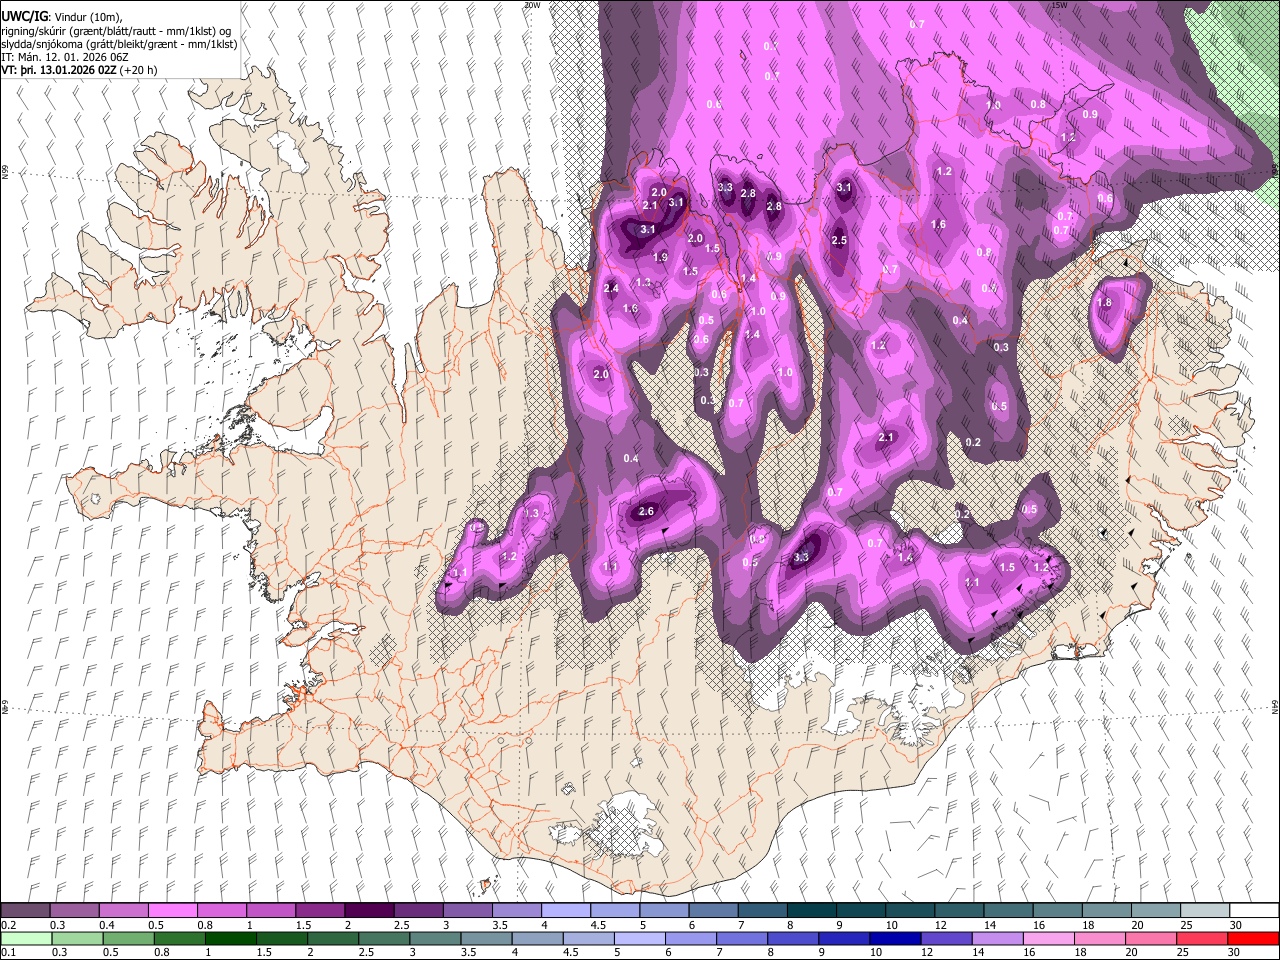Image resolution: width=1280 pixels, height=960 pixels.
Task: Select the darkest purple 2 swatch in upper colorbar
Action: pyautogui.click(x=368, y=911)
